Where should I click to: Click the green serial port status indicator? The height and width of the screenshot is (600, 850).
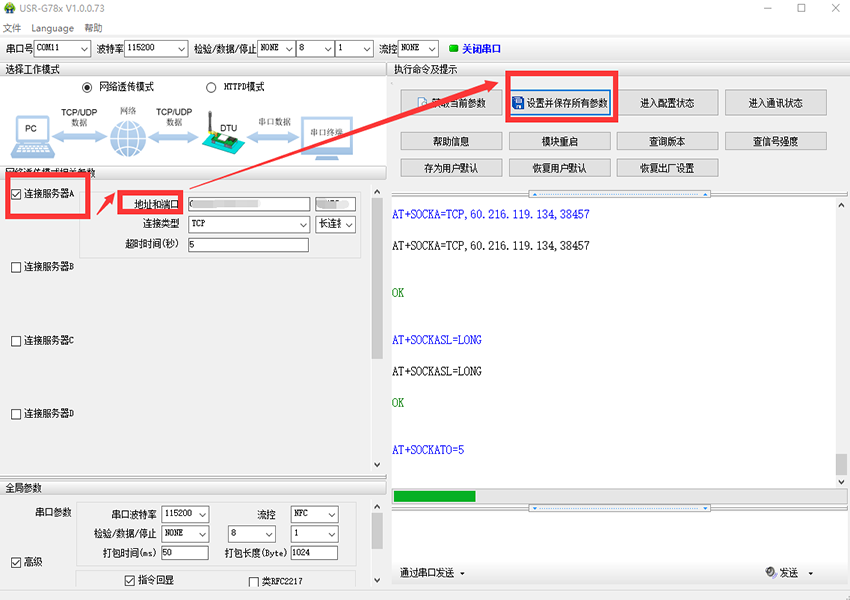coord(453,48)
